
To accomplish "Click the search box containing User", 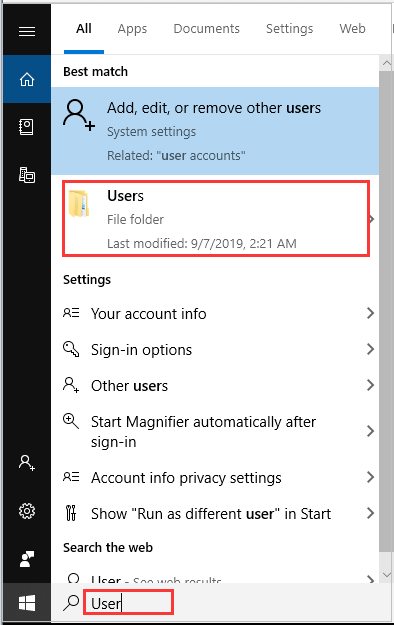I will pyautogui.click(x=128, y=603).
